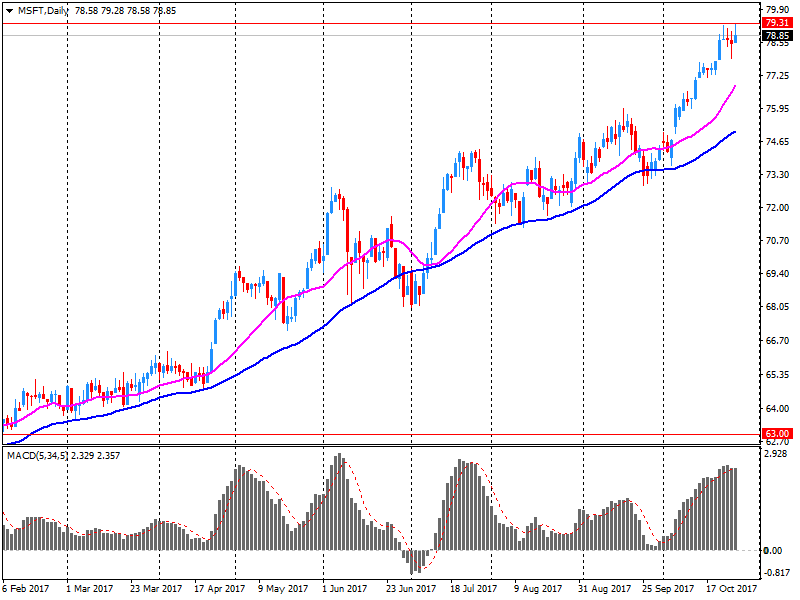This screenshot has width=800, height=600.
Task: Click the 79.90 price axis value
Action: (778, 9)
